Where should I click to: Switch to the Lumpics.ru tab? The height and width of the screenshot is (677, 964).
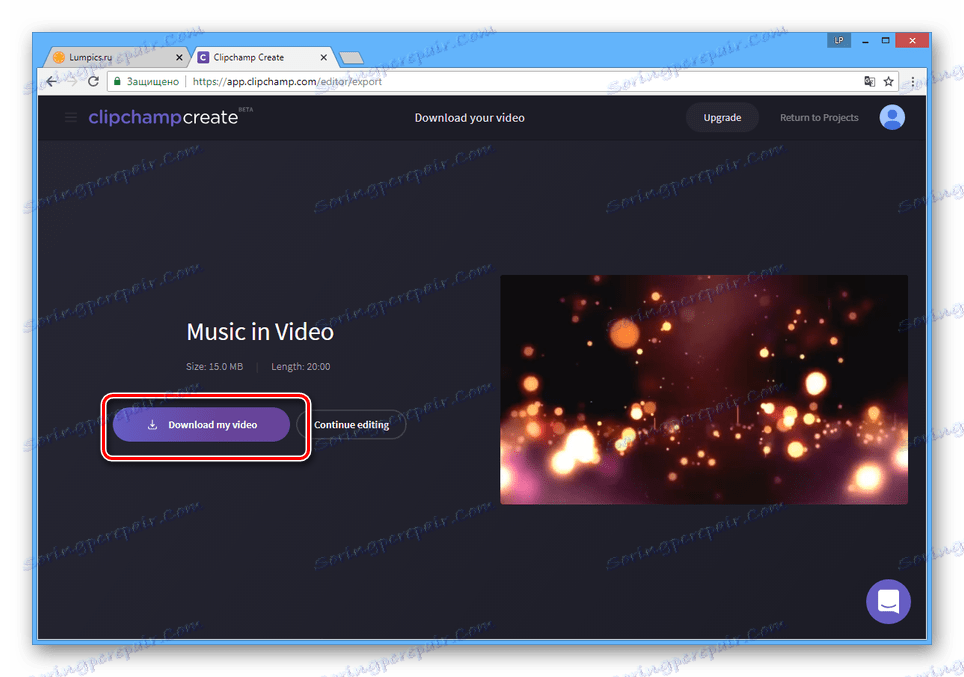pyautogui.click(x=117, y=57)
